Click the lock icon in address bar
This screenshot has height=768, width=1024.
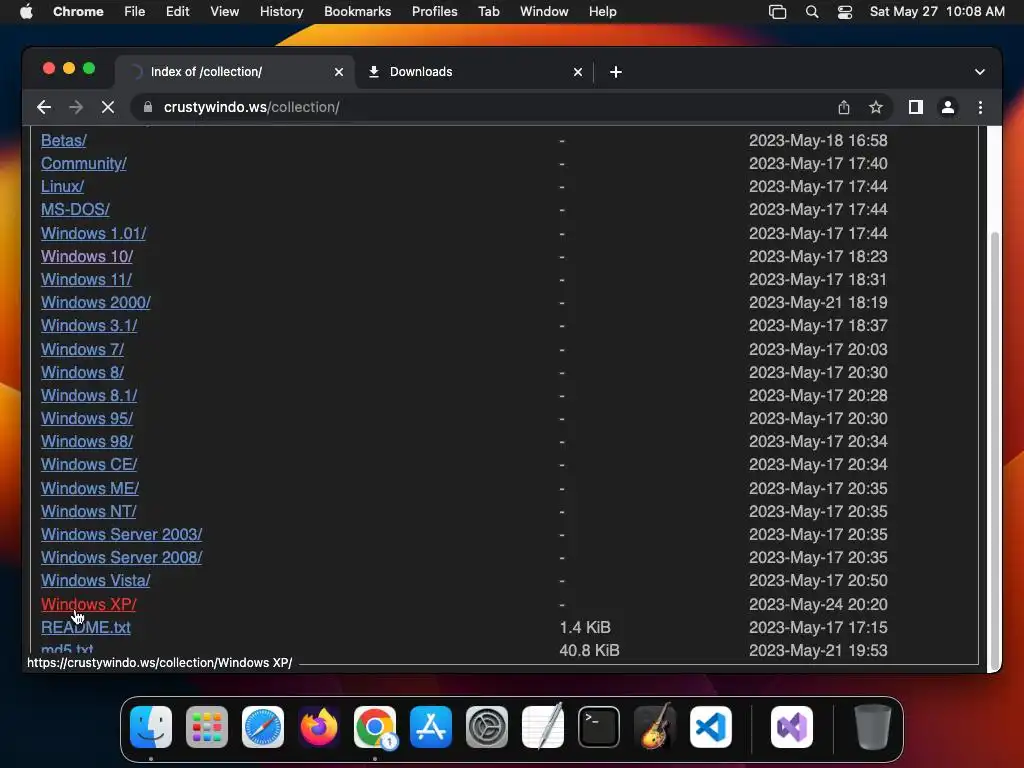click(148, 107)
